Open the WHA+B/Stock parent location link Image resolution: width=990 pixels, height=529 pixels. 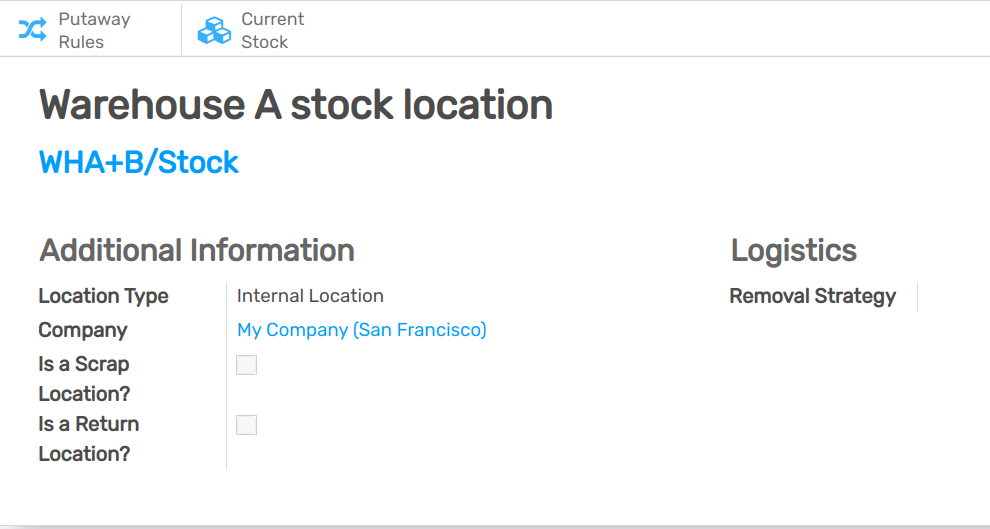click(138, 162)
